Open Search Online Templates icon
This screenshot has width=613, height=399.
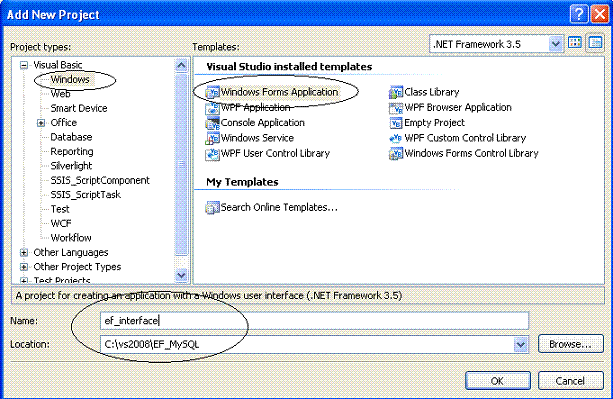(x=213, y=208)
